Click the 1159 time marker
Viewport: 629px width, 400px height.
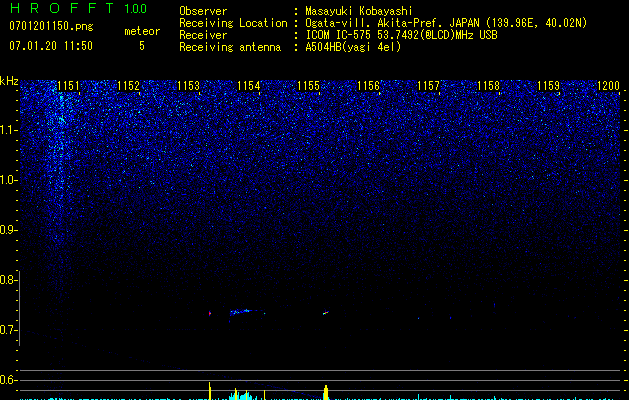[548, 86]
